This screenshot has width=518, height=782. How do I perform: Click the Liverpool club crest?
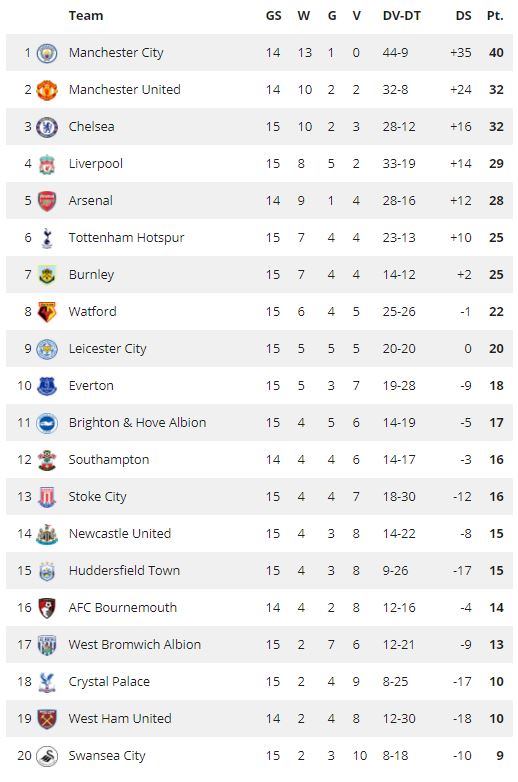click(47, 164)
